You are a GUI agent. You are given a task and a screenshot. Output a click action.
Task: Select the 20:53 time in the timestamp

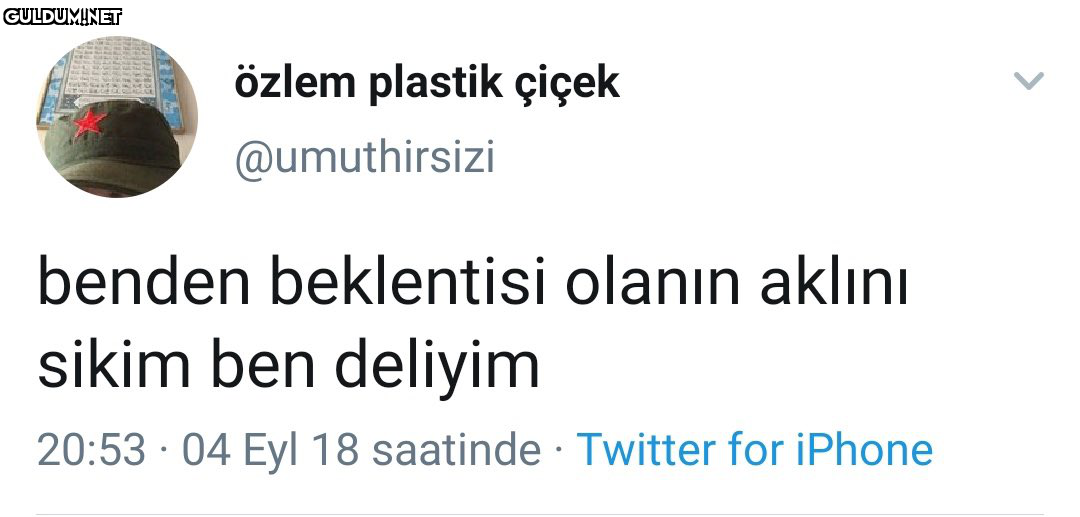tap(92, 450)
